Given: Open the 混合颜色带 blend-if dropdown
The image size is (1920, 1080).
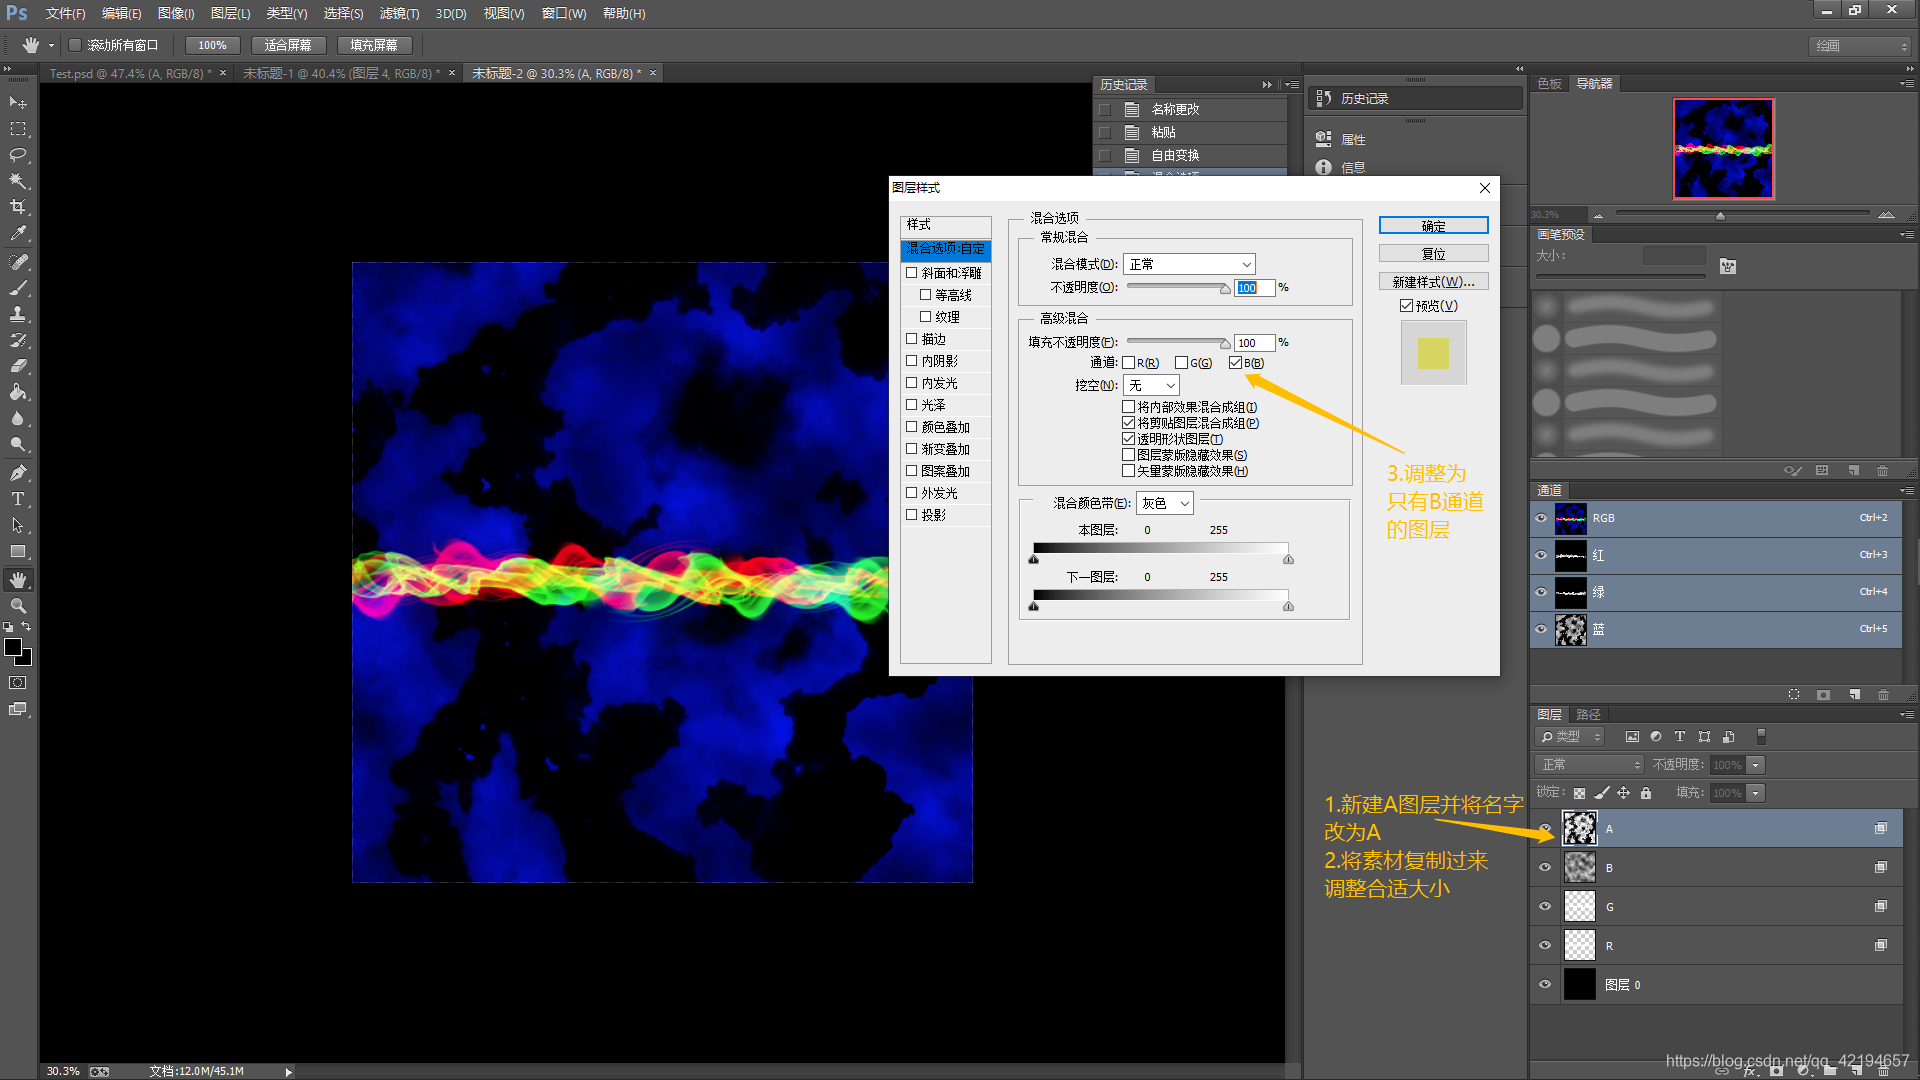Looking at the screenshot, I should coord(1165,503).
